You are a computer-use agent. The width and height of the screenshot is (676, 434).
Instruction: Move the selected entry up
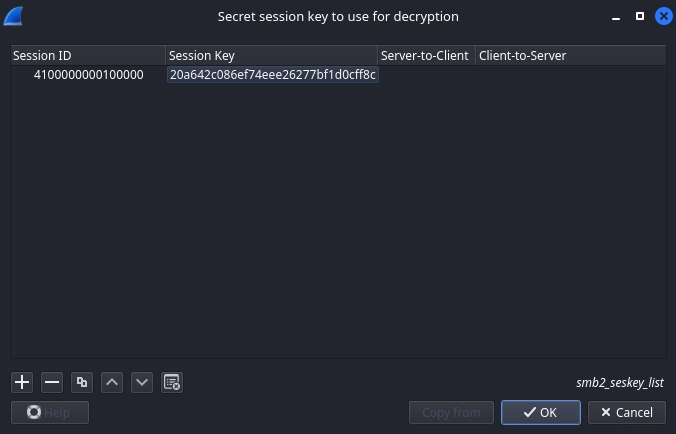click(x=112, y=382)
